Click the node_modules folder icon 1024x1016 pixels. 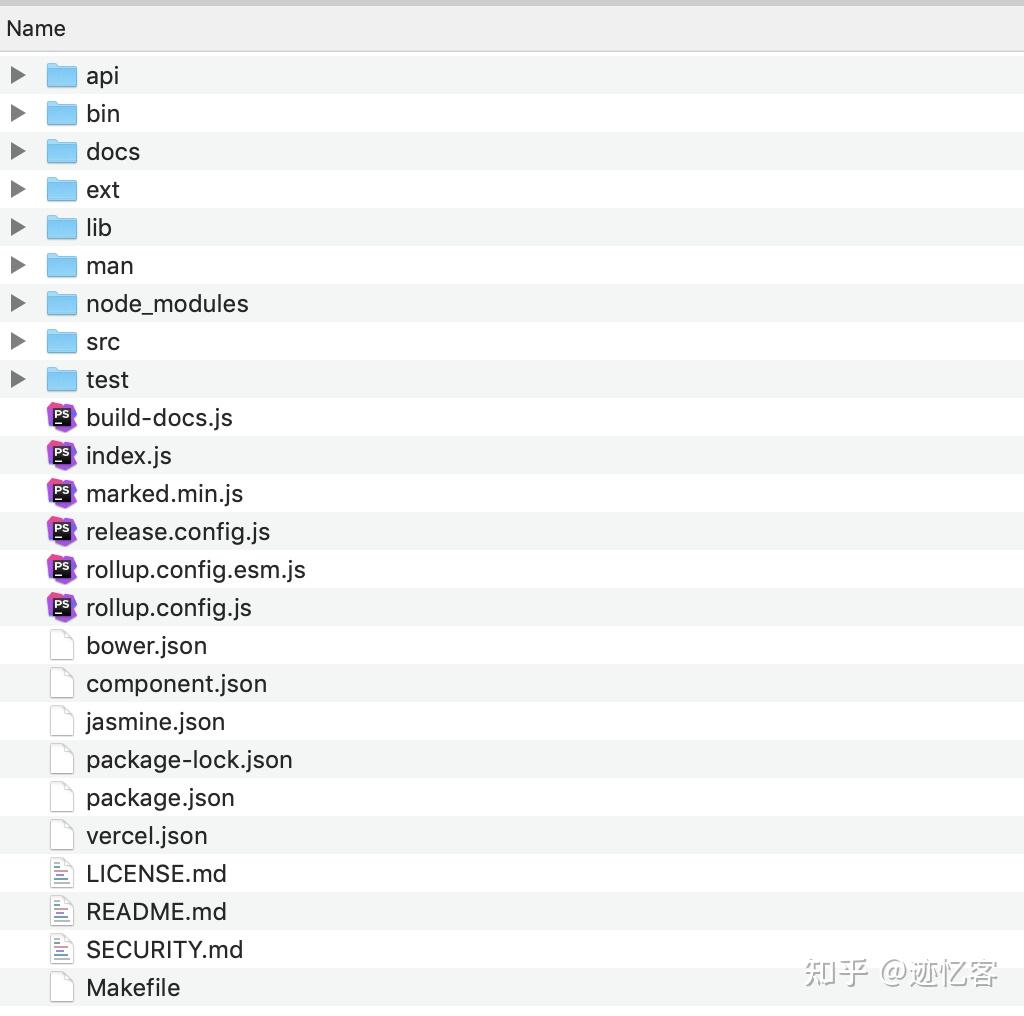point(61,303)
